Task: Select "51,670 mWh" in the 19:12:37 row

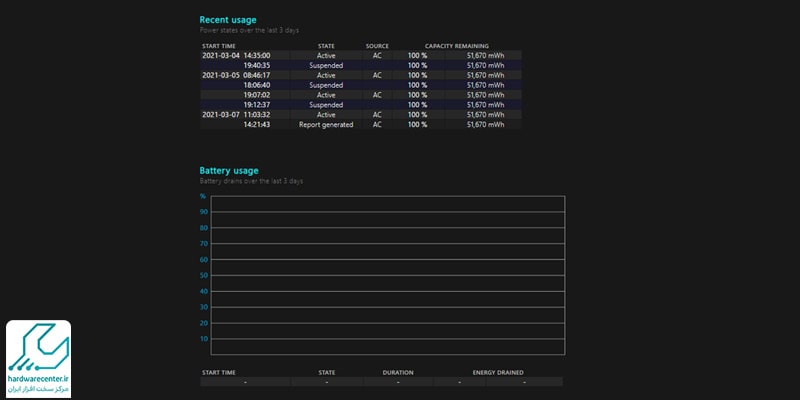Action: pyautogui.click(x=485, y=105)
